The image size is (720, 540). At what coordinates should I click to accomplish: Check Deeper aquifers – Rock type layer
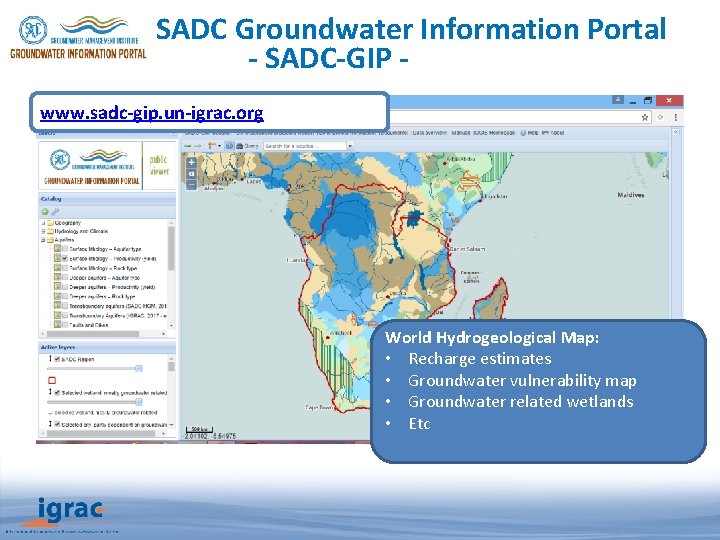pos(65,297)
